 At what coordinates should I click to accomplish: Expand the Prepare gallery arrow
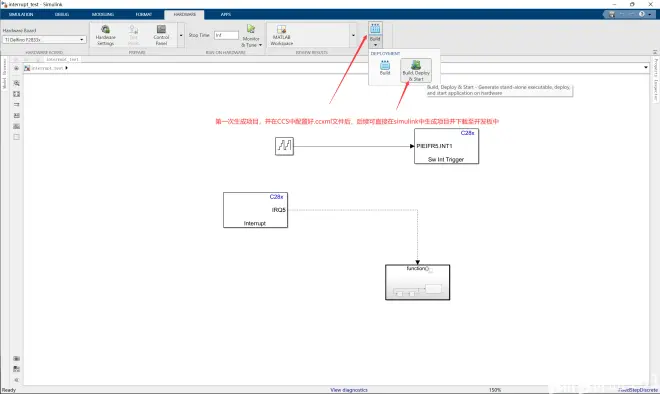pos(181,35)
